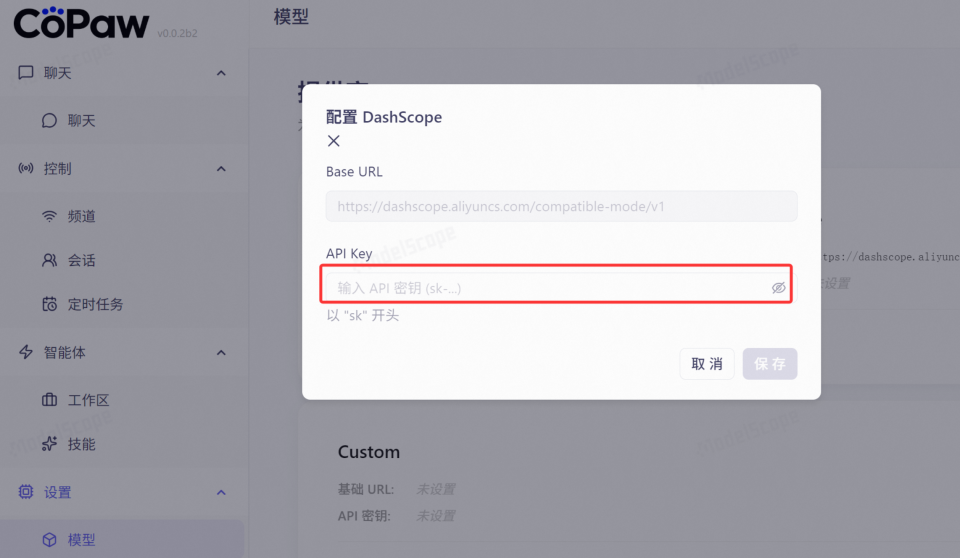The image size is (960, 558).
Task: Focus the API Key input field
Action: [561, 288]
